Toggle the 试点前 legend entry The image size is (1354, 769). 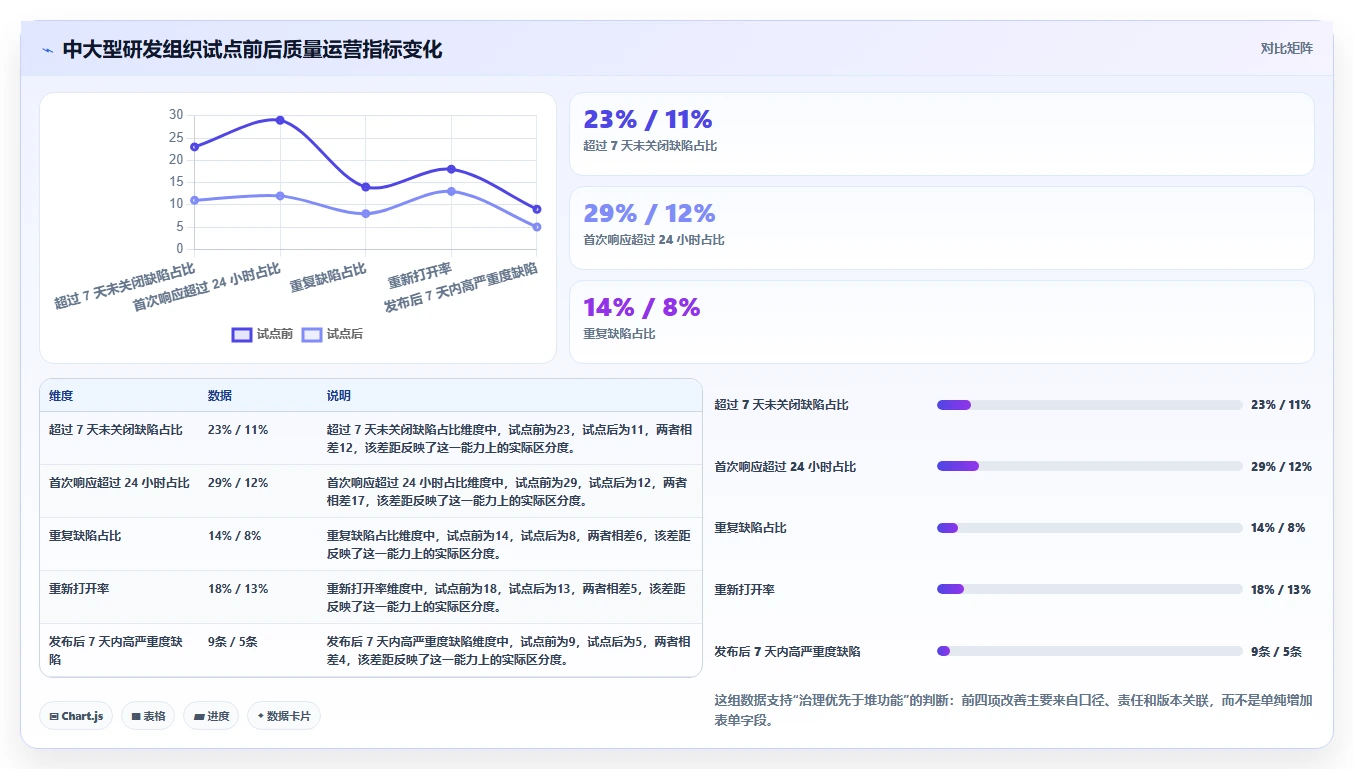(x=262, y=334)
